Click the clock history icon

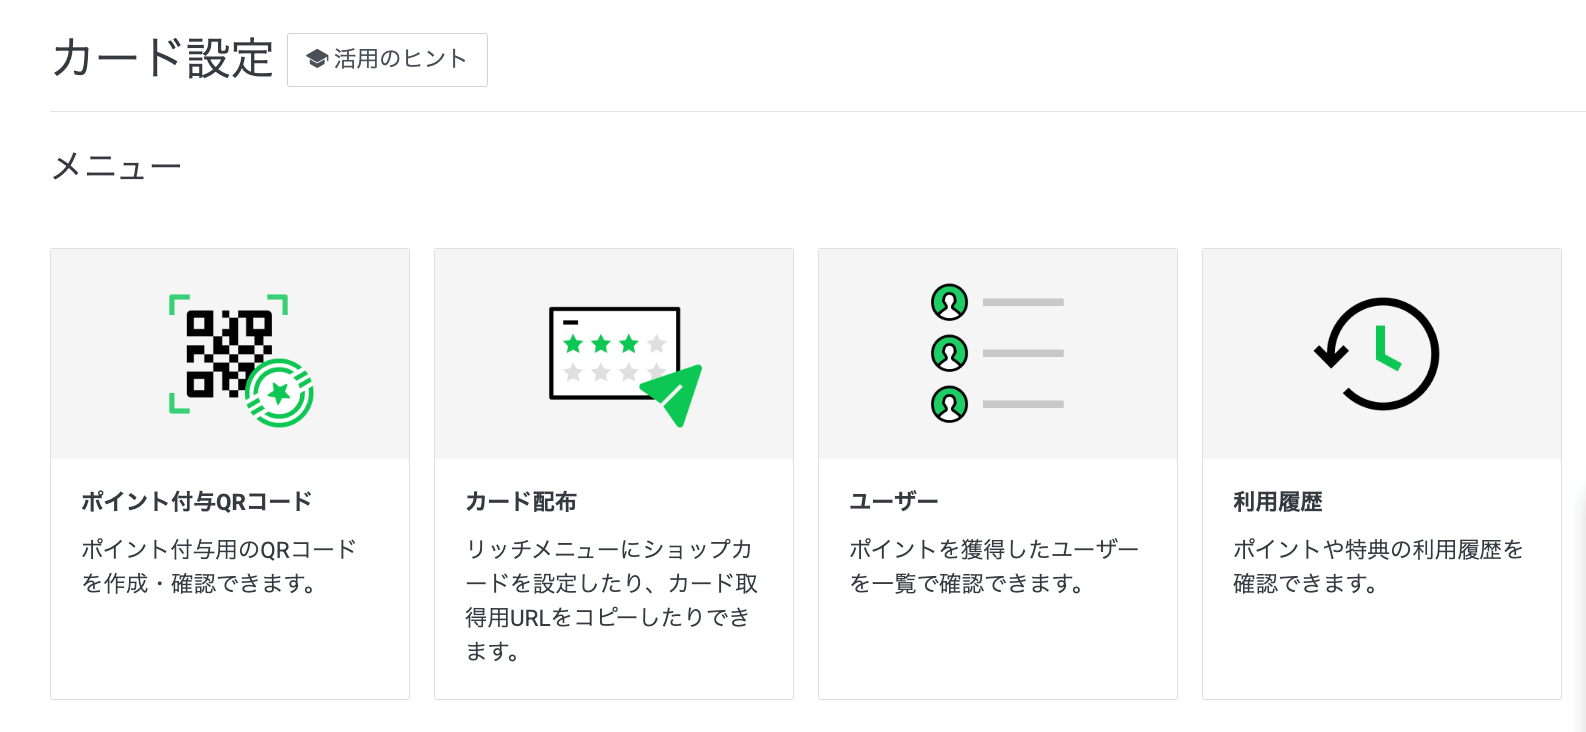tap(1378, 354)
